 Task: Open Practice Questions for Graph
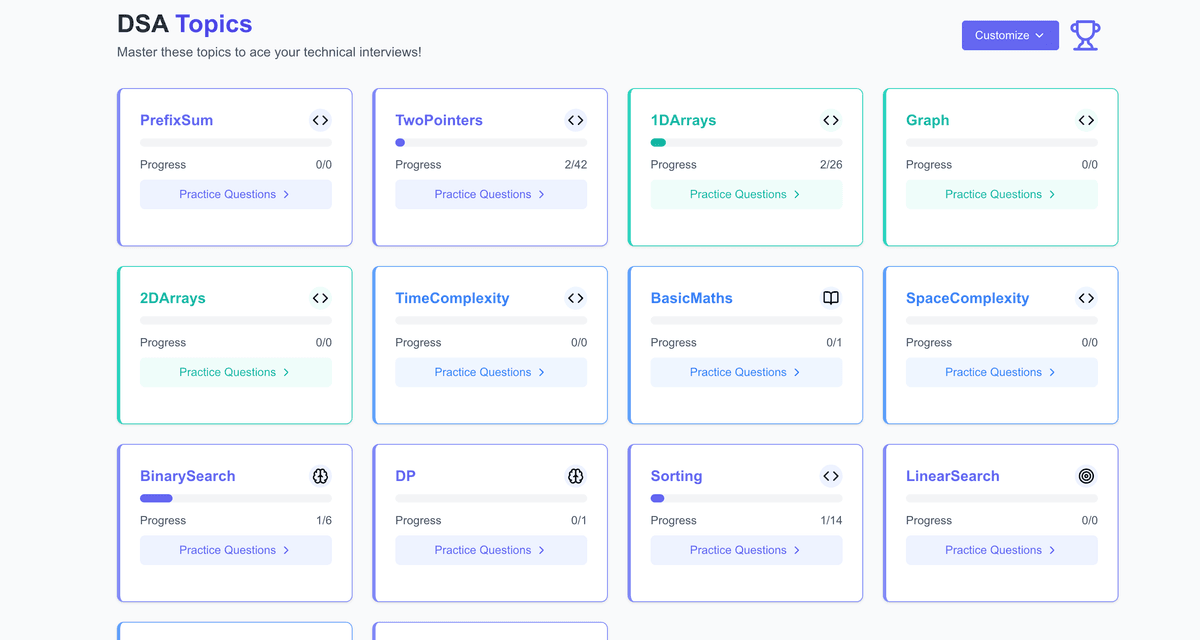tap(1002, 195)
